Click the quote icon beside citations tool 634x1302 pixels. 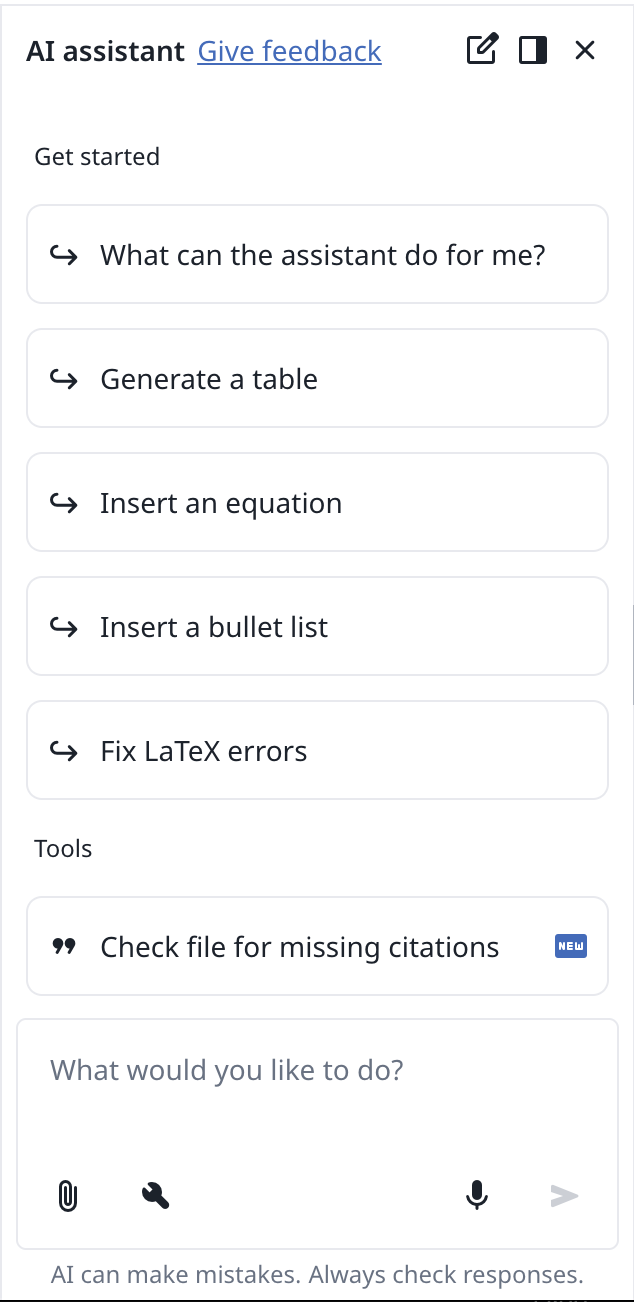tap(64, 946)
